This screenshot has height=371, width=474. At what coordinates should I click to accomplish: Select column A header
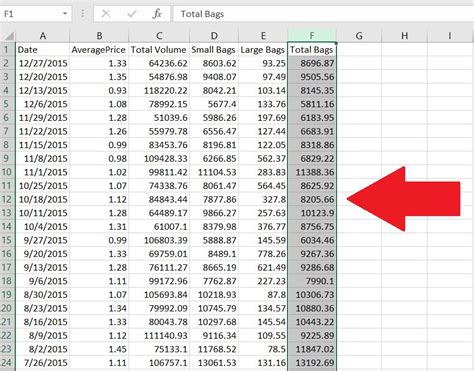(x=43, y=36)
